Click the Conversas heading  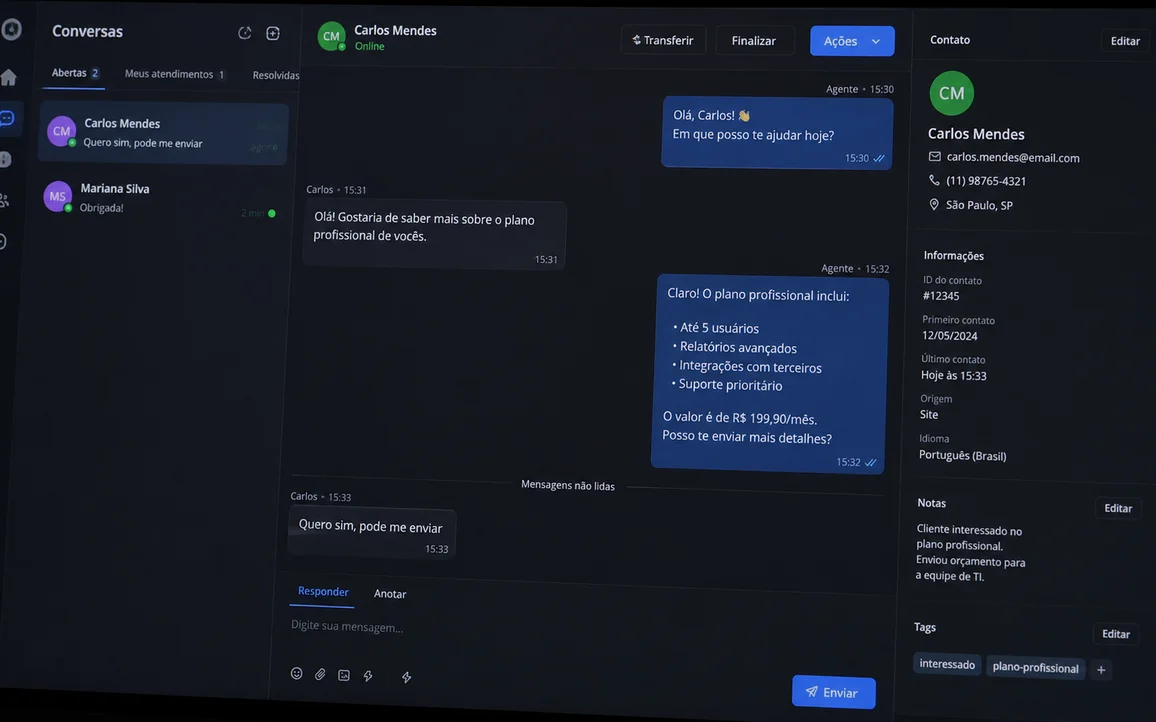(87, 32)
